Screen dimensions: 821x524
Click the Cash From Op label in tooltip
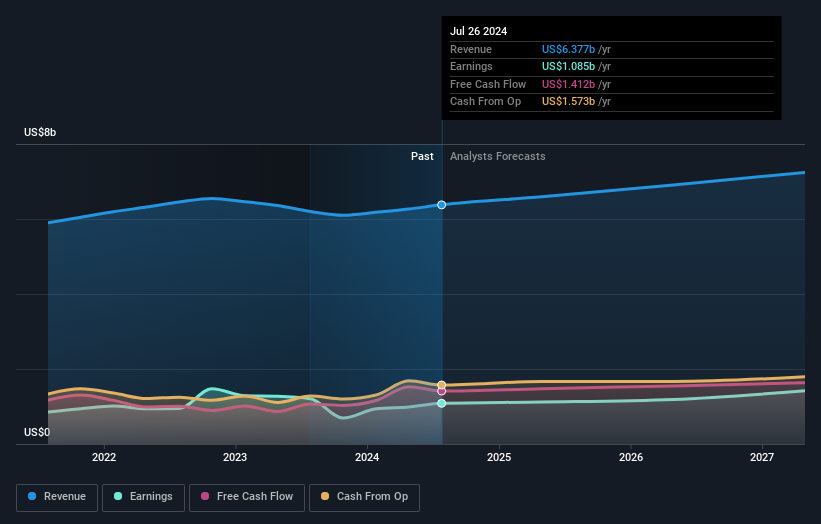485,102
